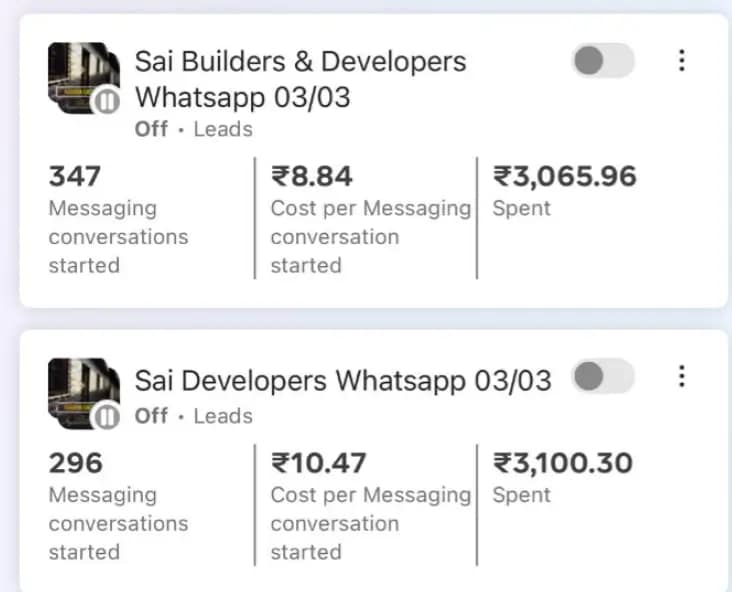The width and height of the screenshot is (732, 592).
Task: Click the ₹8.84 cost per conversation metric
Action: pyautogui.click(x=312, y=177)
